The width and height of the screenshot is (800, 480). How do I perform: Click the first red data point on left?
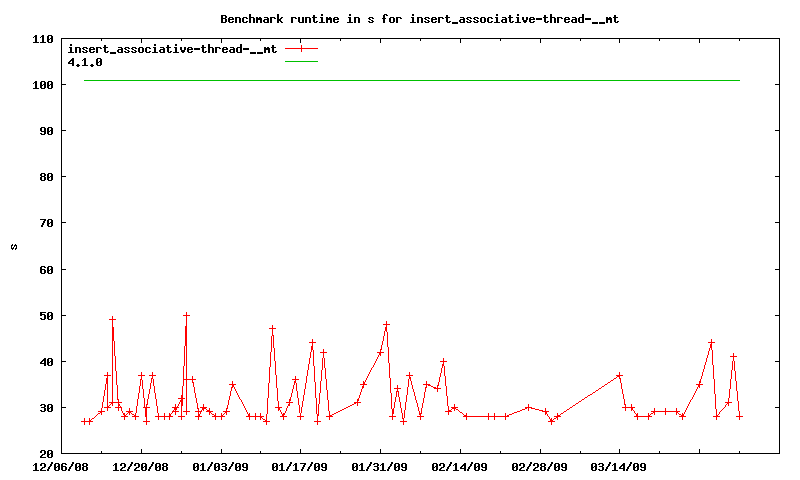(x=84, y=421)
